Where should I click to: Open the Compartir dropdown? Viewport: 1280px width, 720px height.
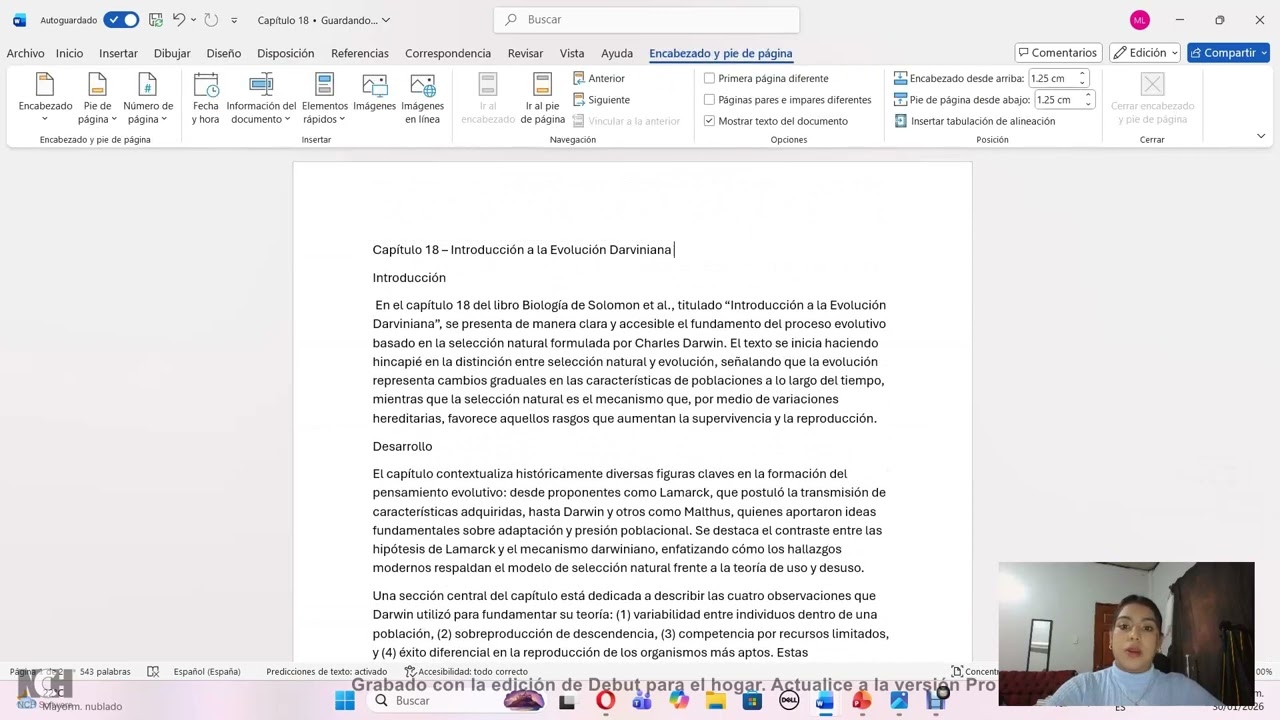[1262, 53]
